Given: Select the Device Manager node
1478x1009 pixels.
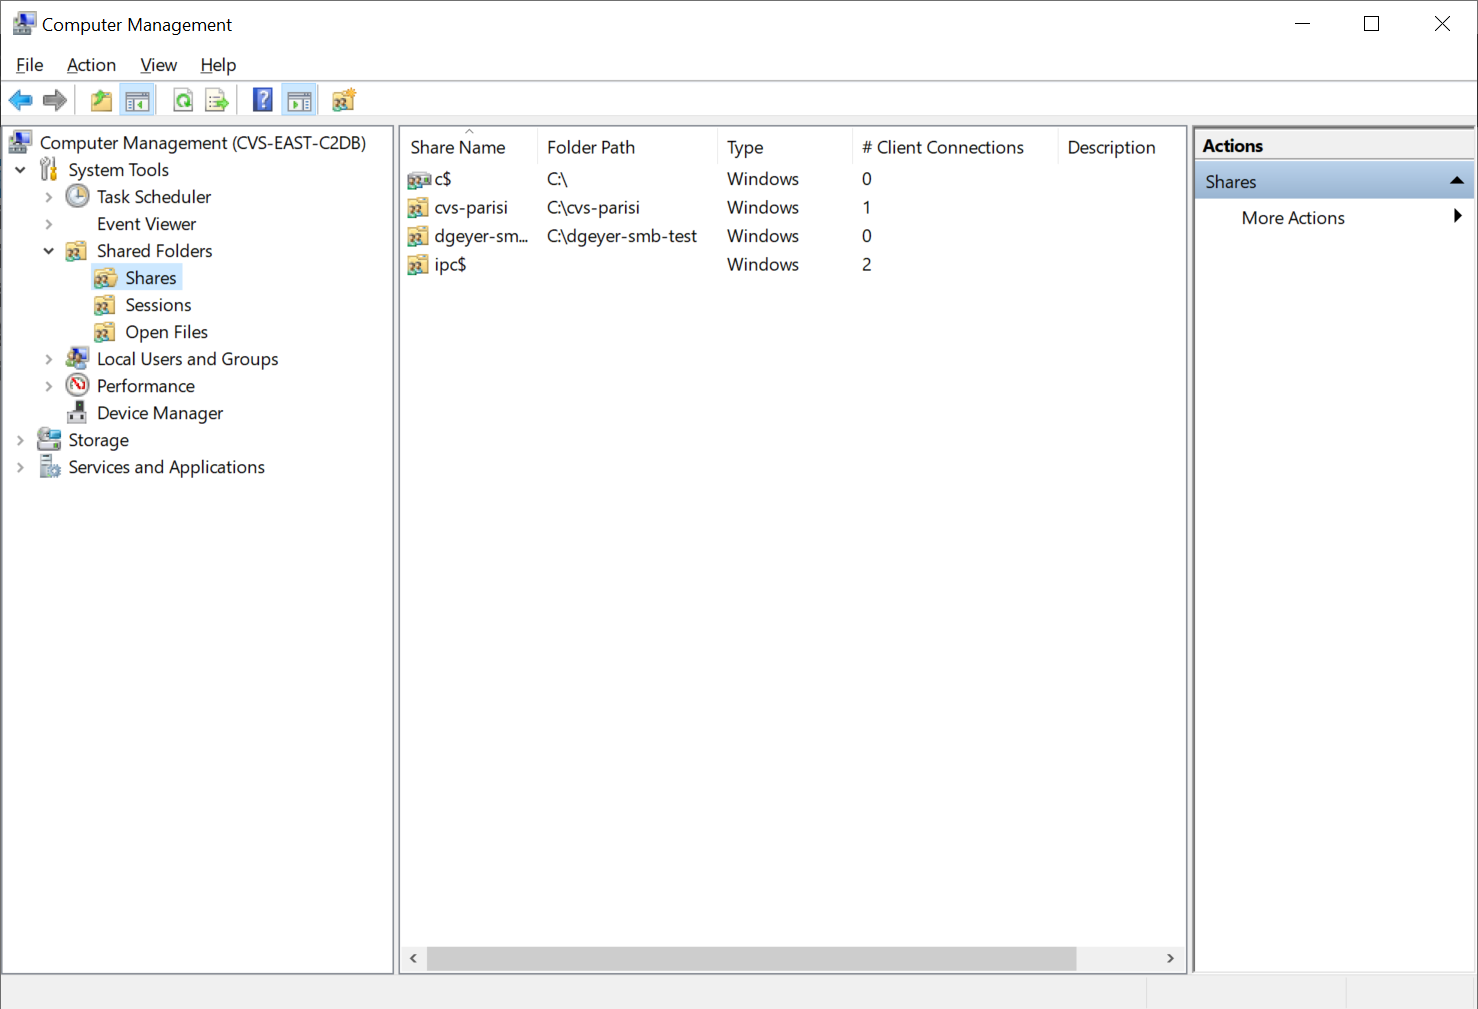Looking at the screenshot, I should pos(159,413).
